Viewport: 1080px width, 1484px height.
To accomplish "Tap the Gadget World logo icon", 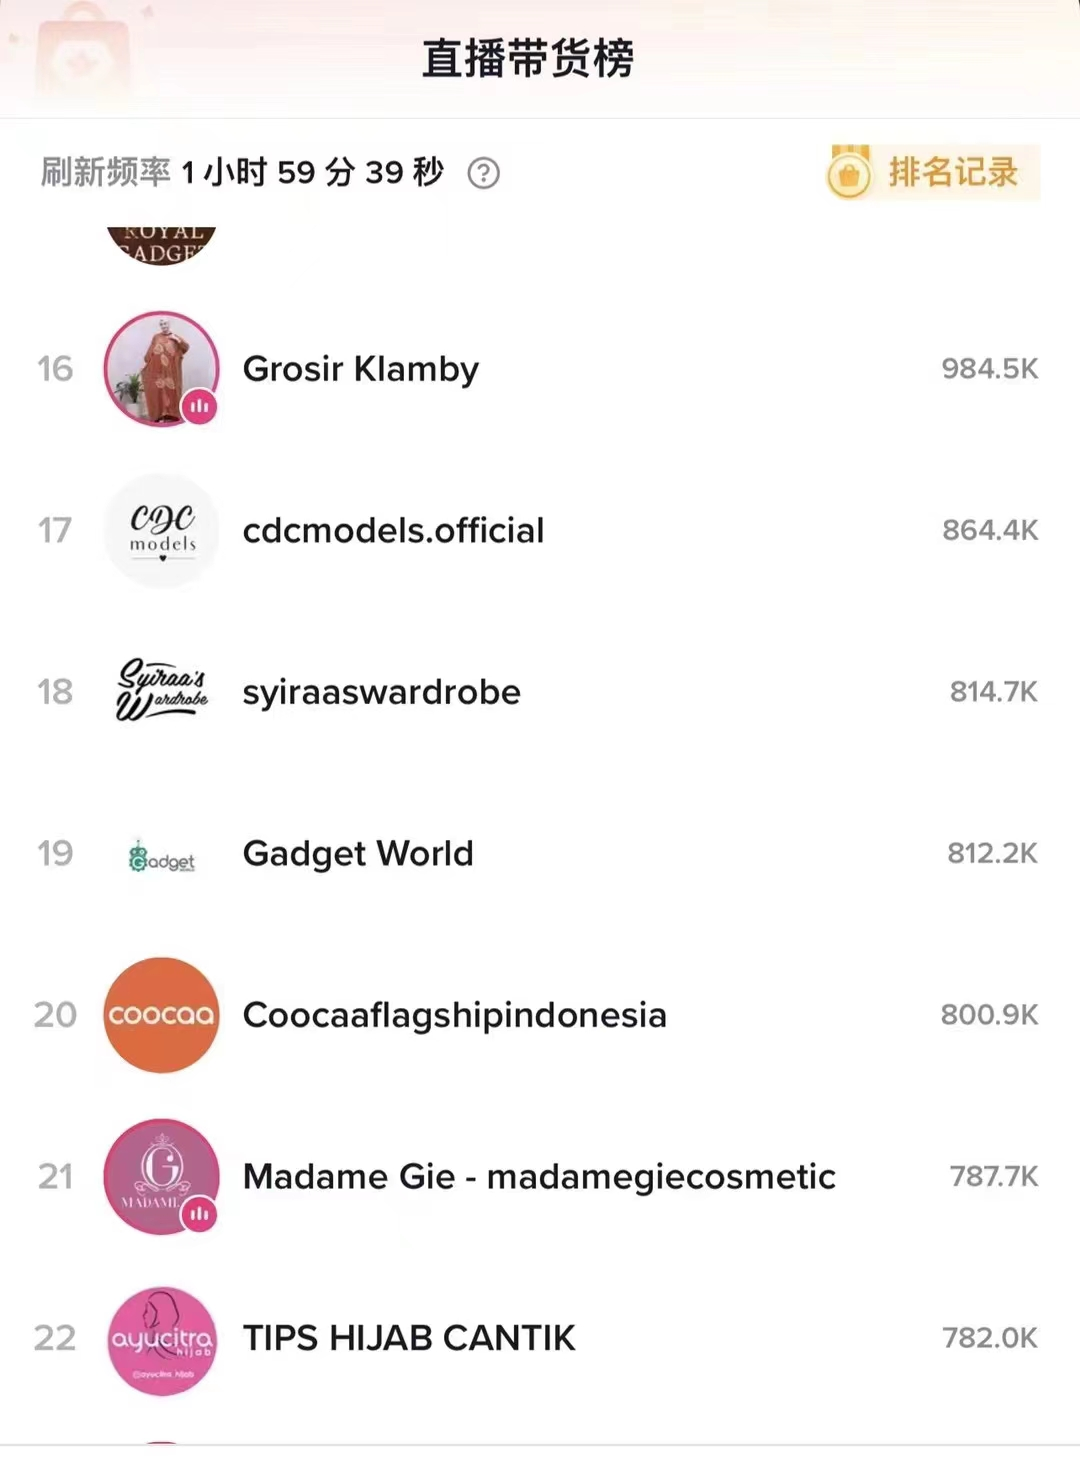I will pos(162,855).
